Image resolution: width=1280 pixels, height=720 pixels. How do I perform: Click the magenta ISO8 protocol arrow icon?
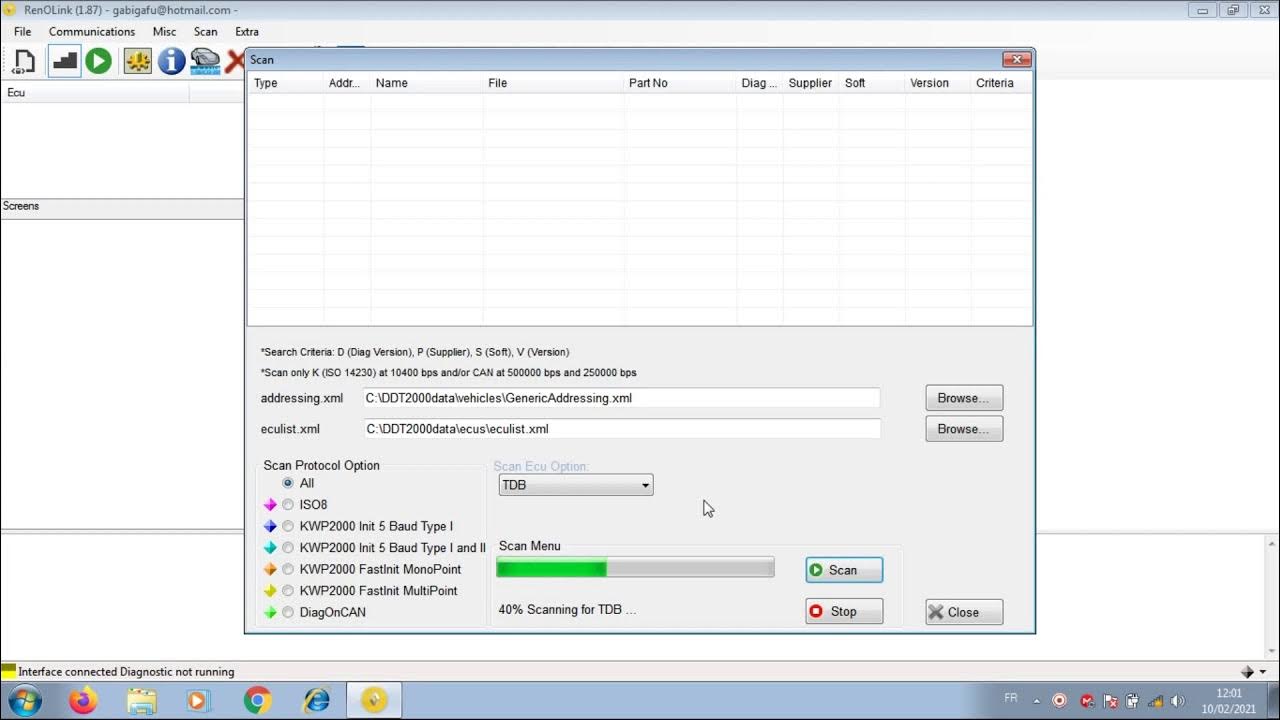(x=270, y=505)
